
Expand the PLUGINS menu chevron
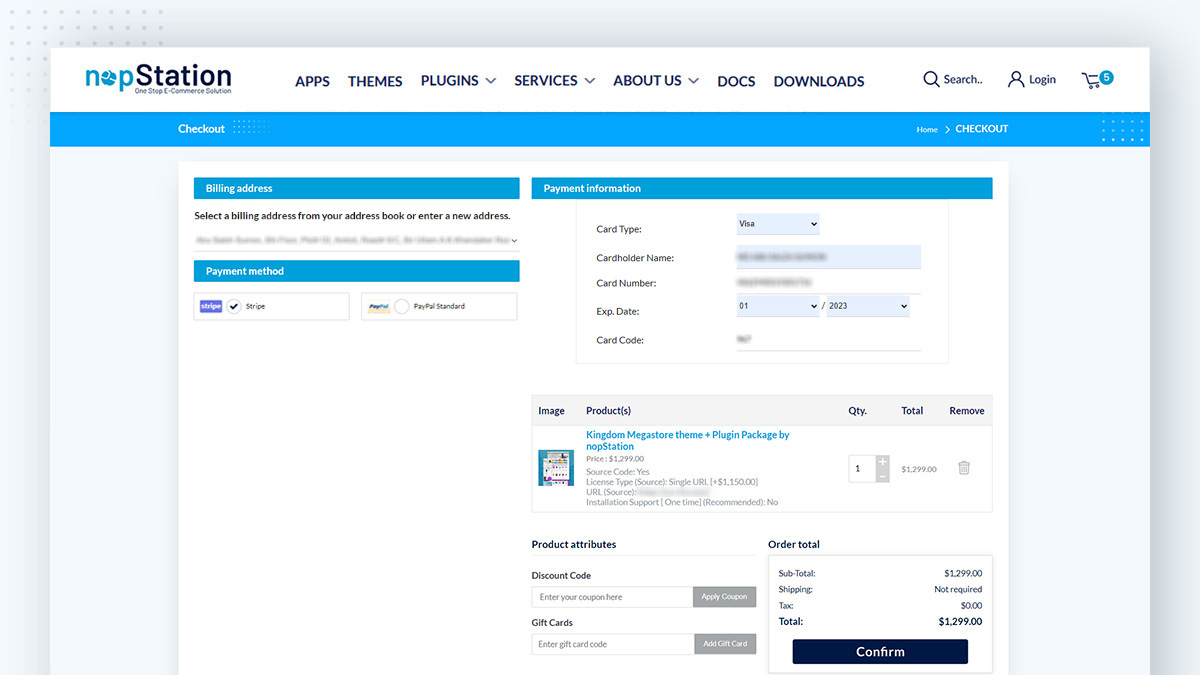coord(490,81)
